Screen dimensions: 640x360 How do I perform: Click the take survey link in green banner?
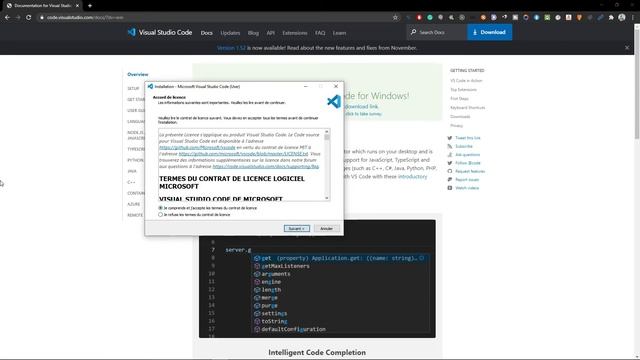[x=363, y=114]
